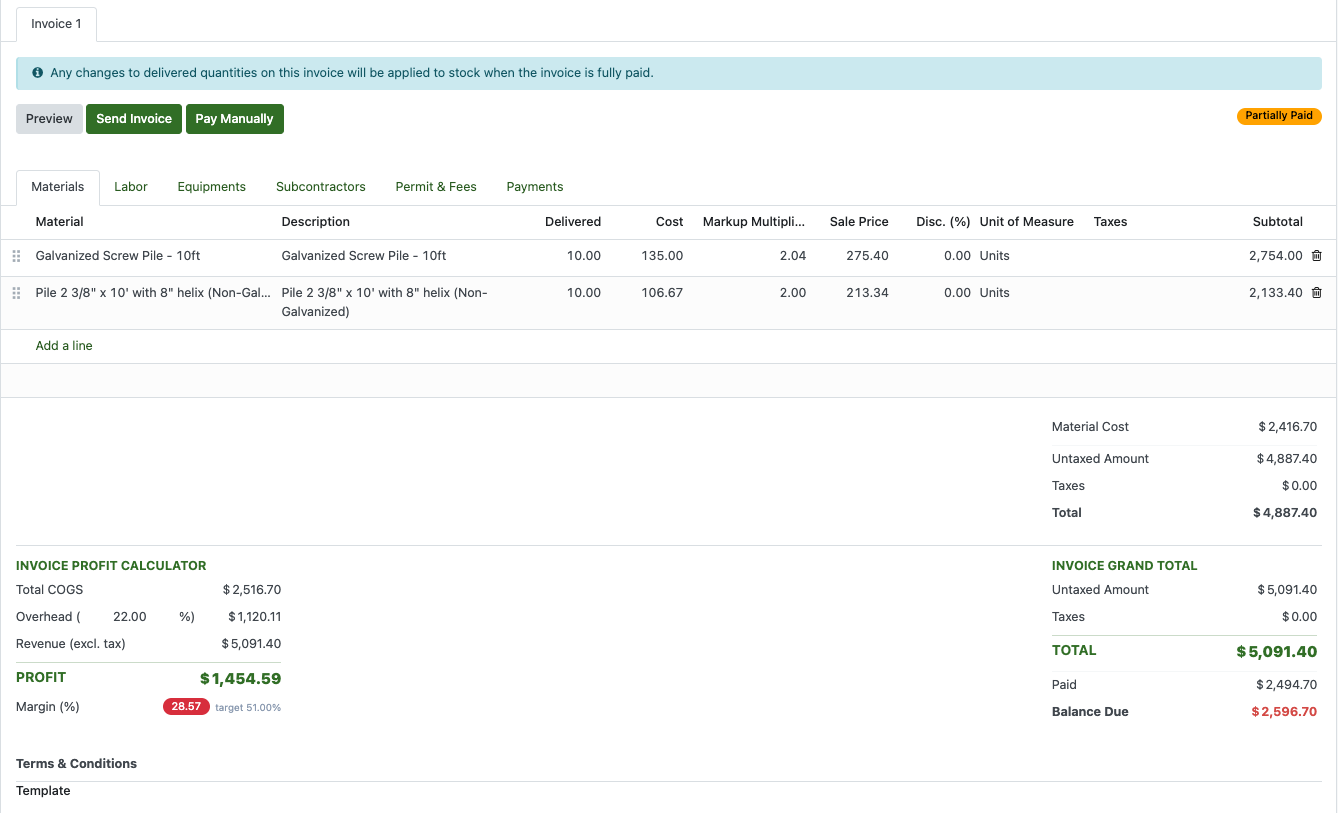Edit sale price 275.40
The image size is (1338, 813).
pos(867,256)
